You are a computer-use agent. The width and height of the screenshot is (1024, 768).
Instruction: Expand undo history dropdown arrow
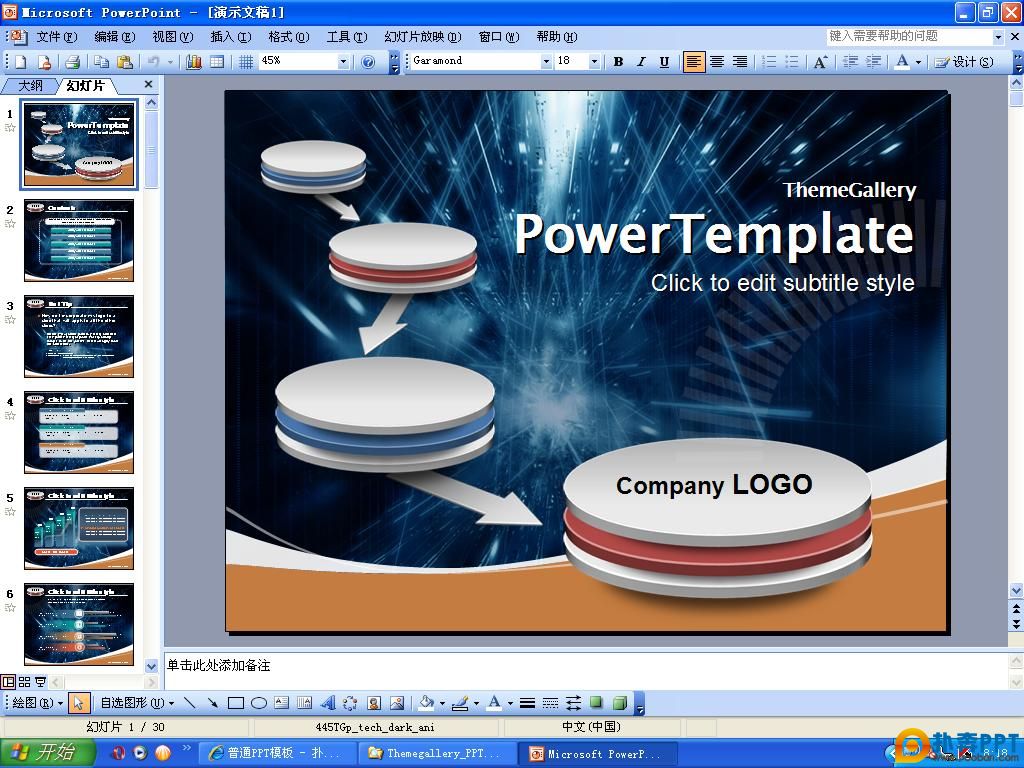coord(170,61)
